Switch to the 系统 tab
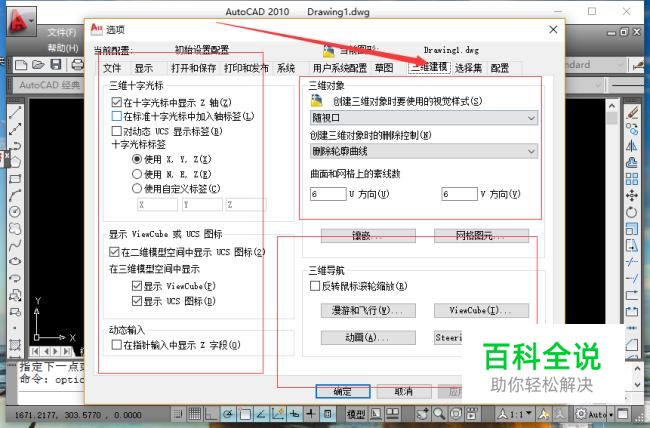This screenshot has height=428, width=650. (286, 68)
